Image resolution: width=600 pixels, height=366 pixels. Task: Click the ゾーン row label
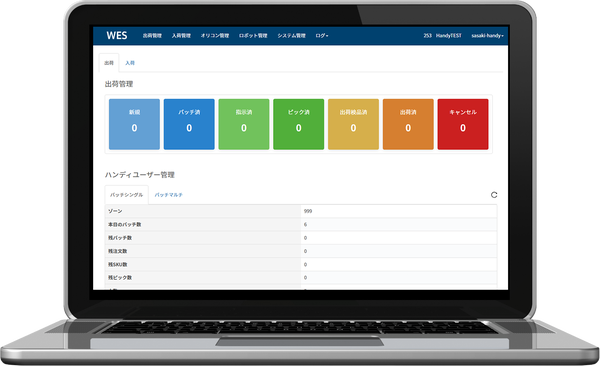pos(115,211)
